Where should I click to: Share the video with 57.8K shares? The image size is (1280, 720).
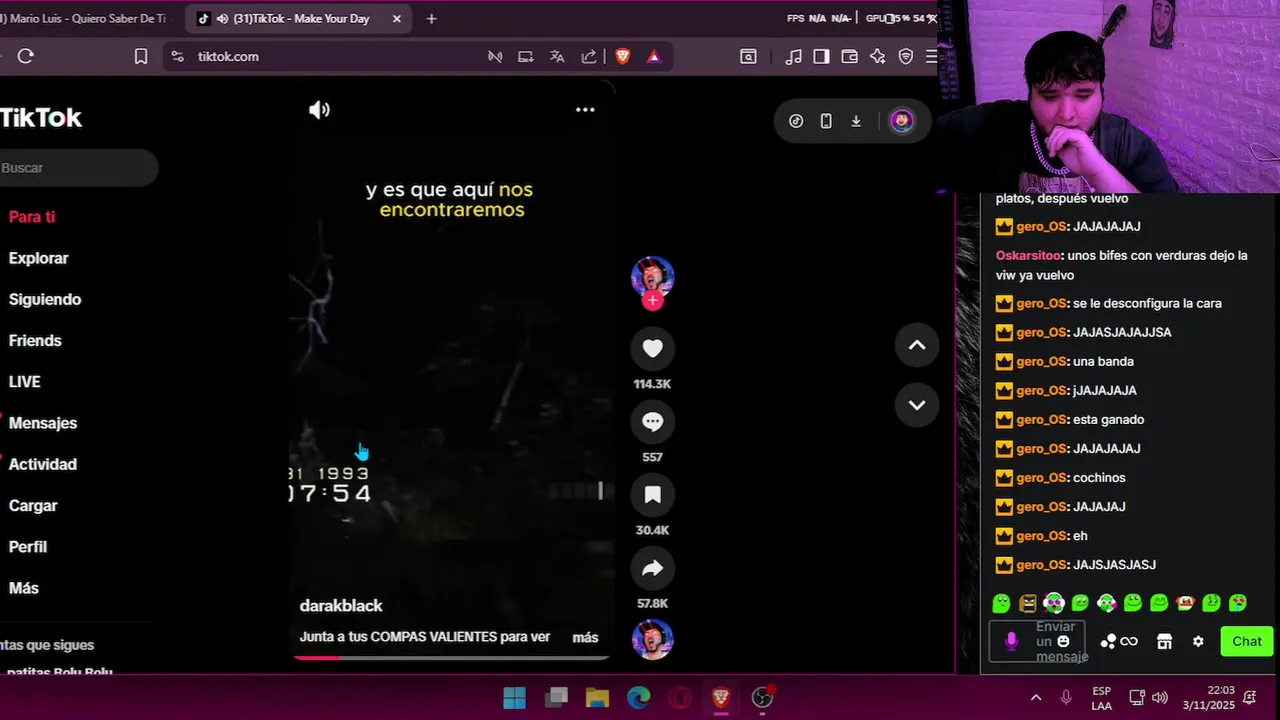(652, 568)
